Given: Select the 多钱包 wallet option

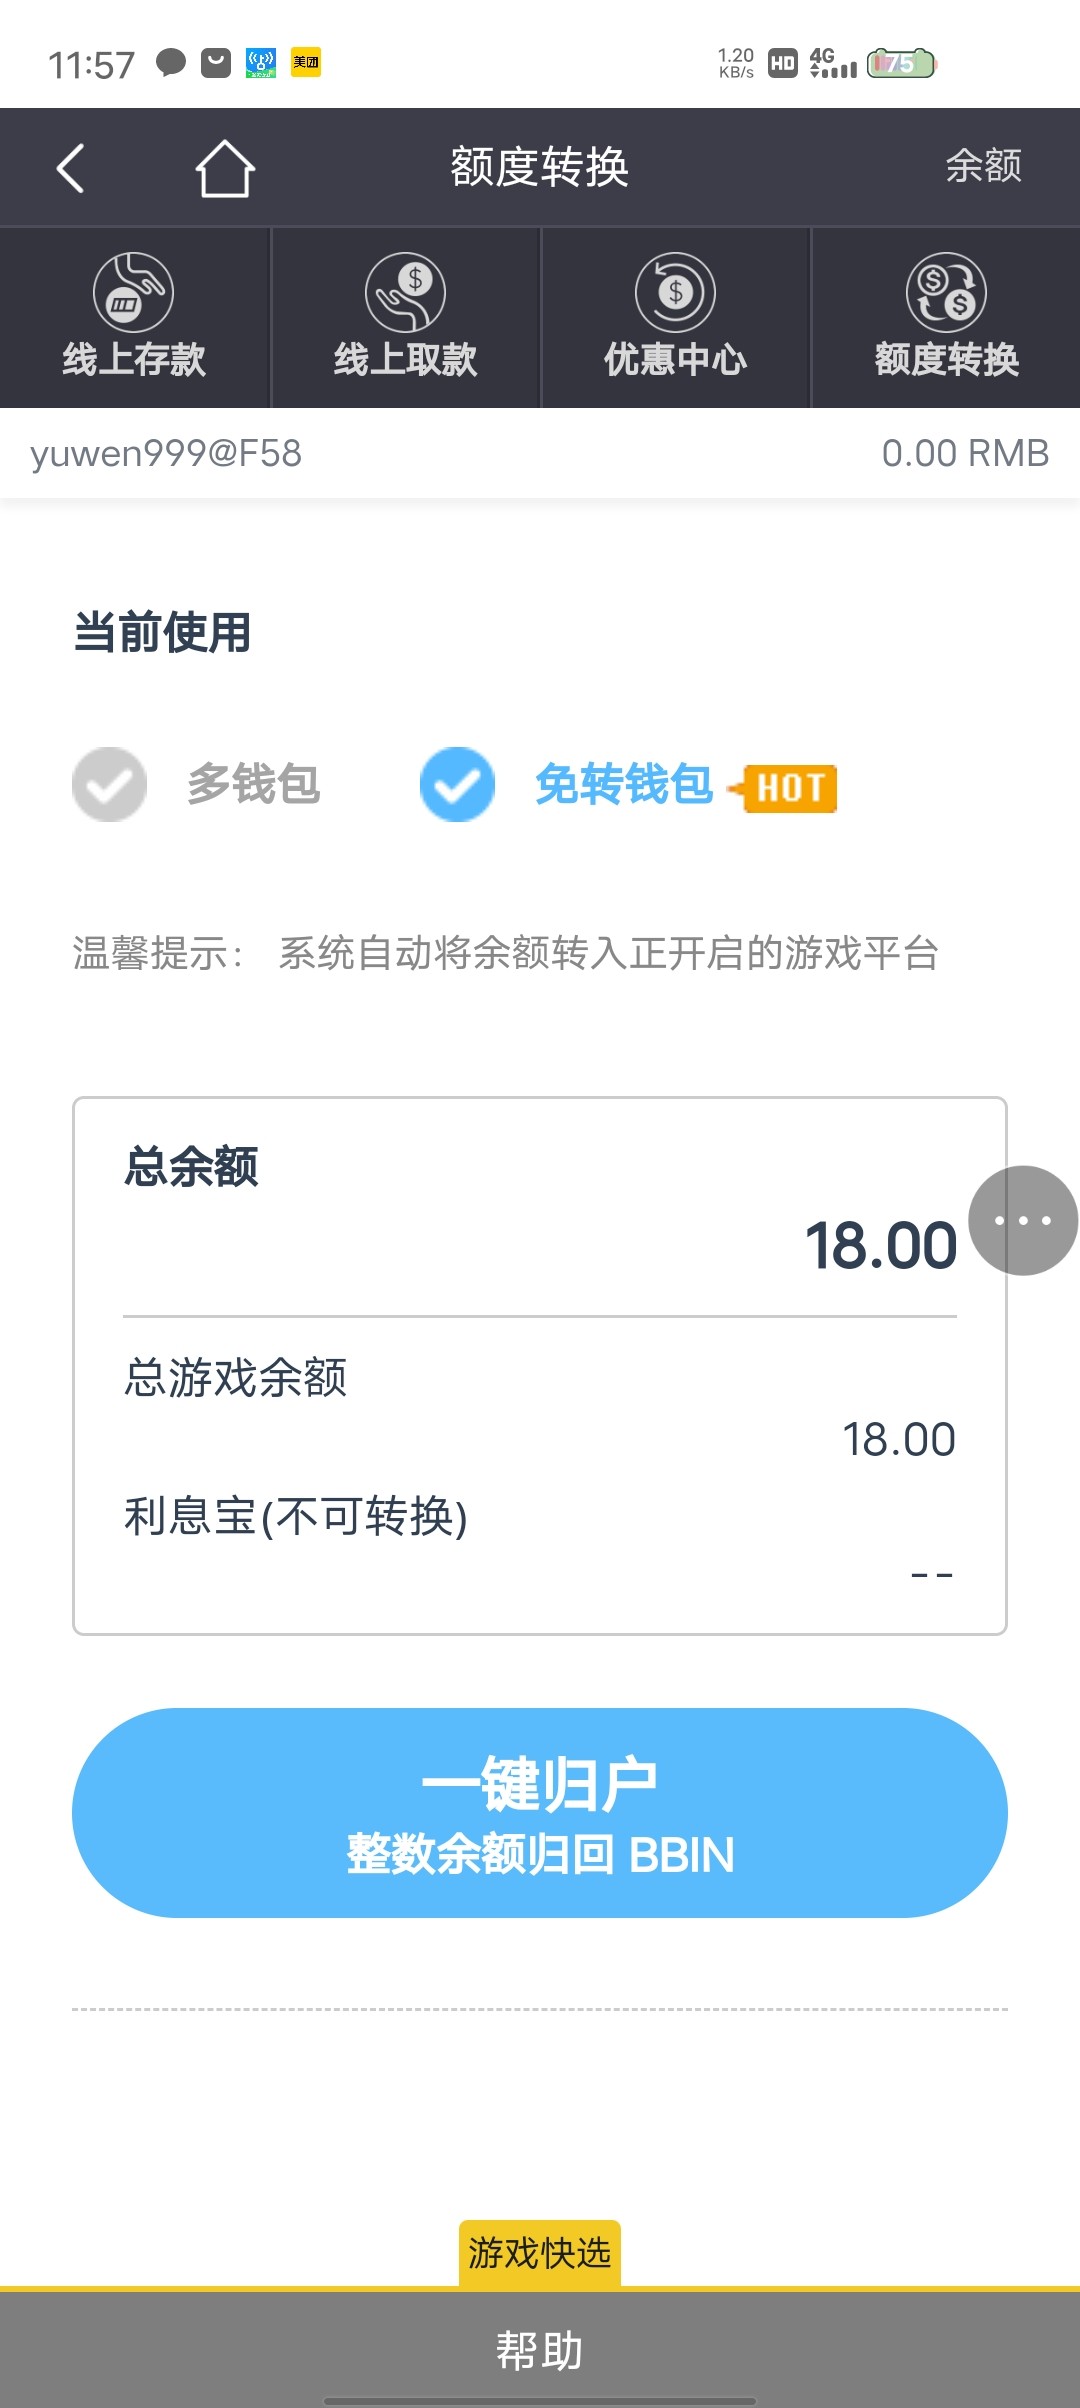Looking at the screenshot, I should [252, 784].
